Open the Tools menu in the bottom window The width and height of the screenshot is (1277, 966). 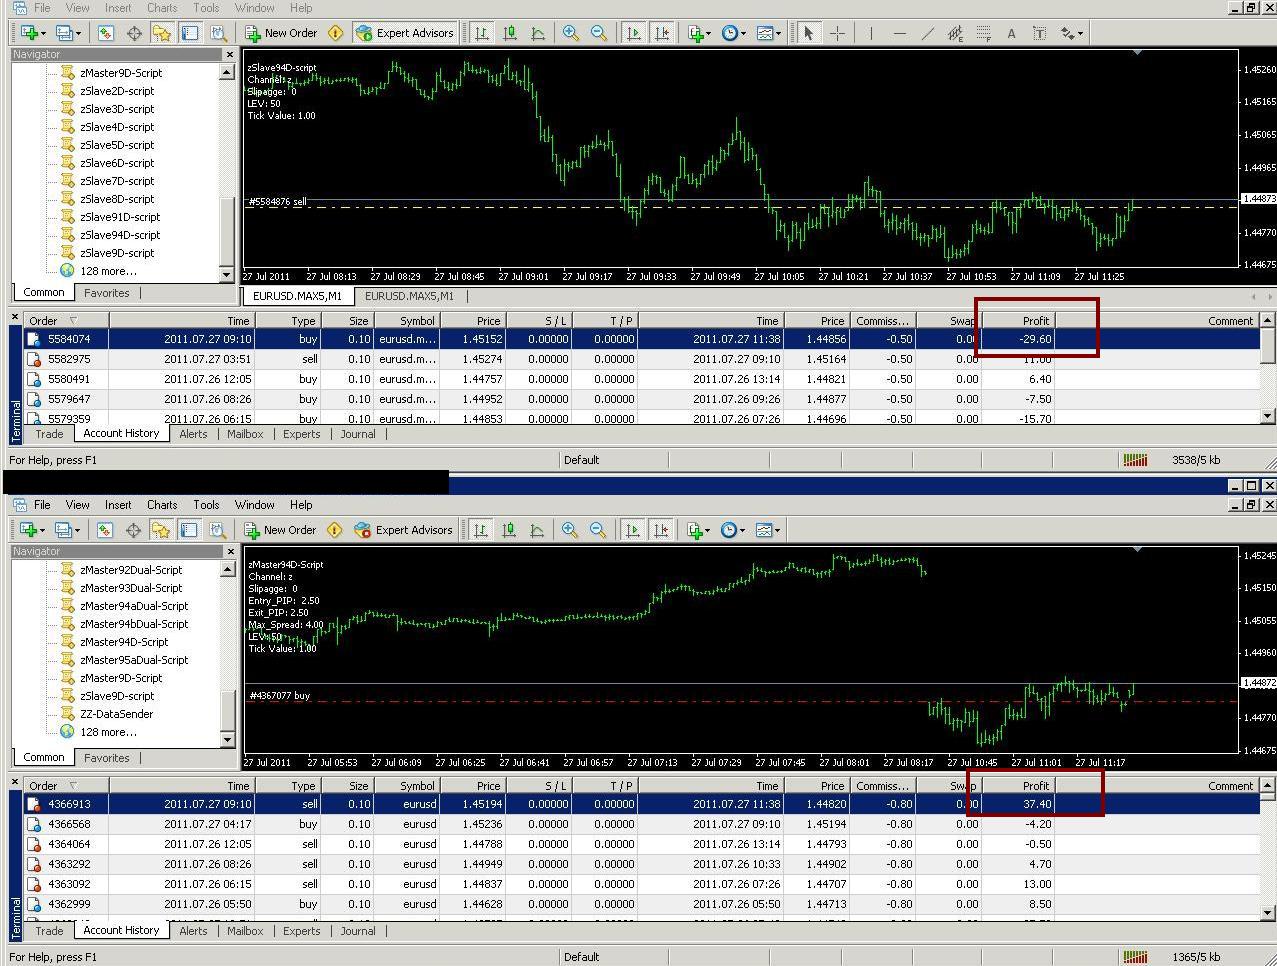[x=206, y=505]
